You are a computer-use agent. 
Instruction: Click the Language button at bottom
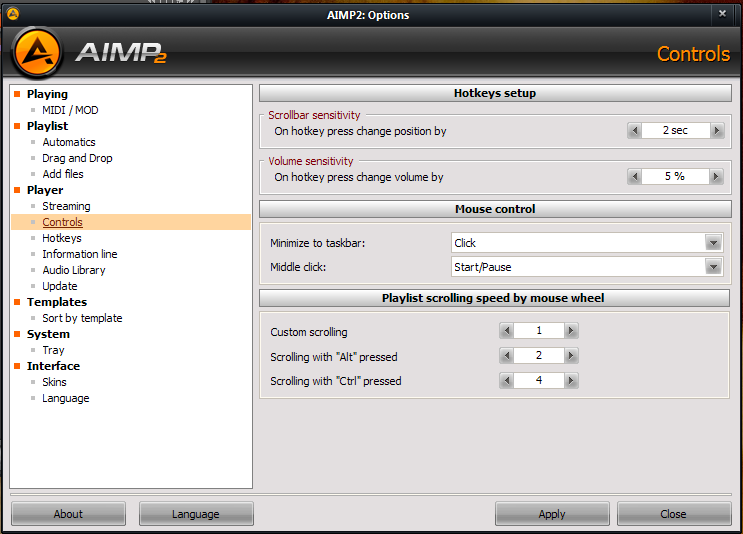pyautogui.click(x=196, y=514)
